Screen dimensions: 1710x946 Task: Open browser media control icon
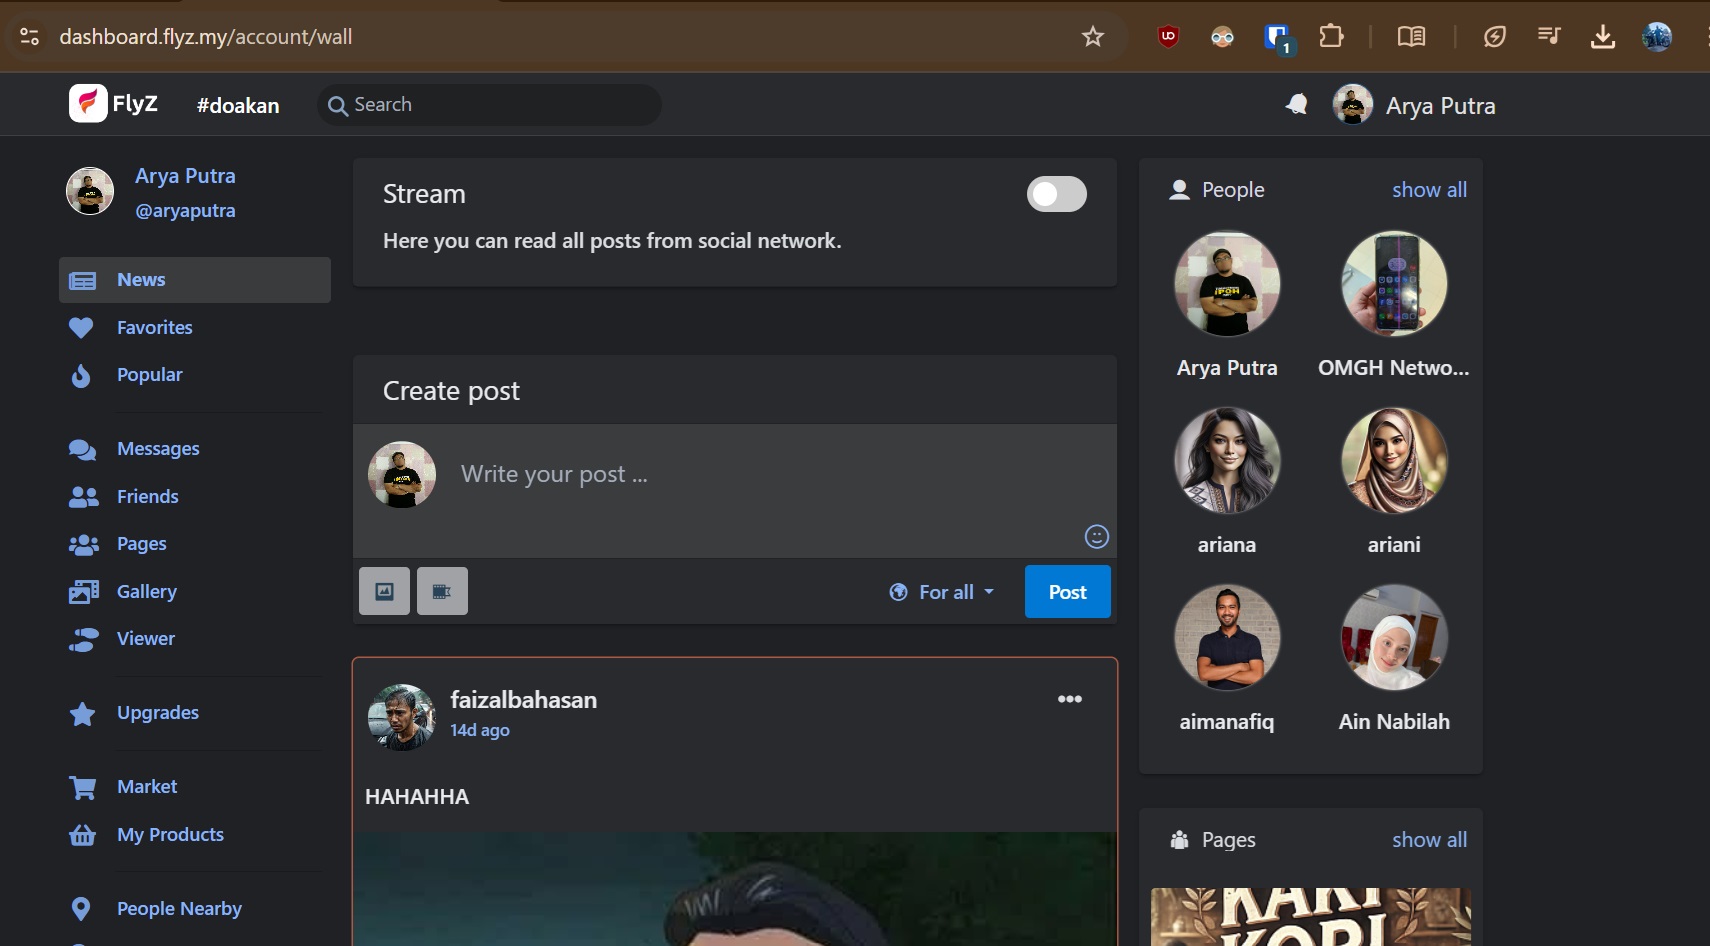1549,37
